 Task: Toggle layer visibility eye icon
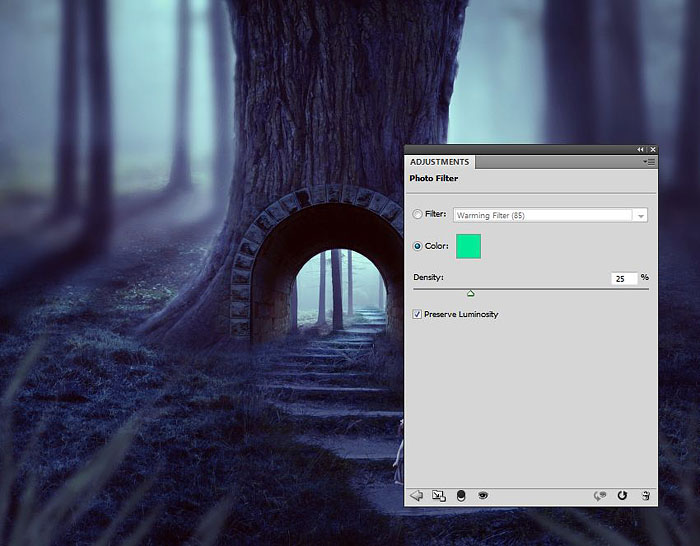[x=482, y=495]
